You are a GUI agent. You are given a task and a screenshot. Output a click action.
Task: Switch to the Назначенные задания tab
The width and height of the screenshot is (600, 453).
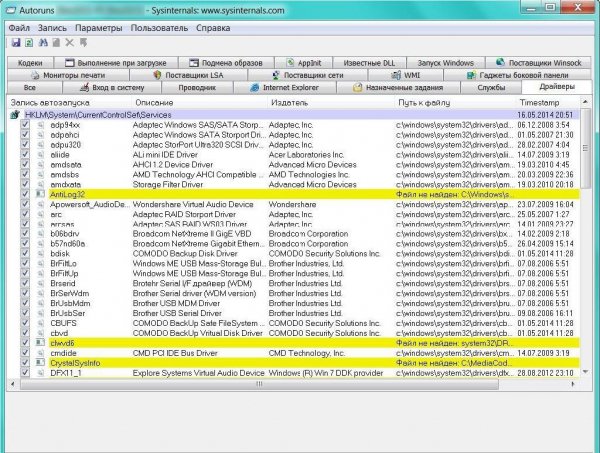(x=398, y=88)
